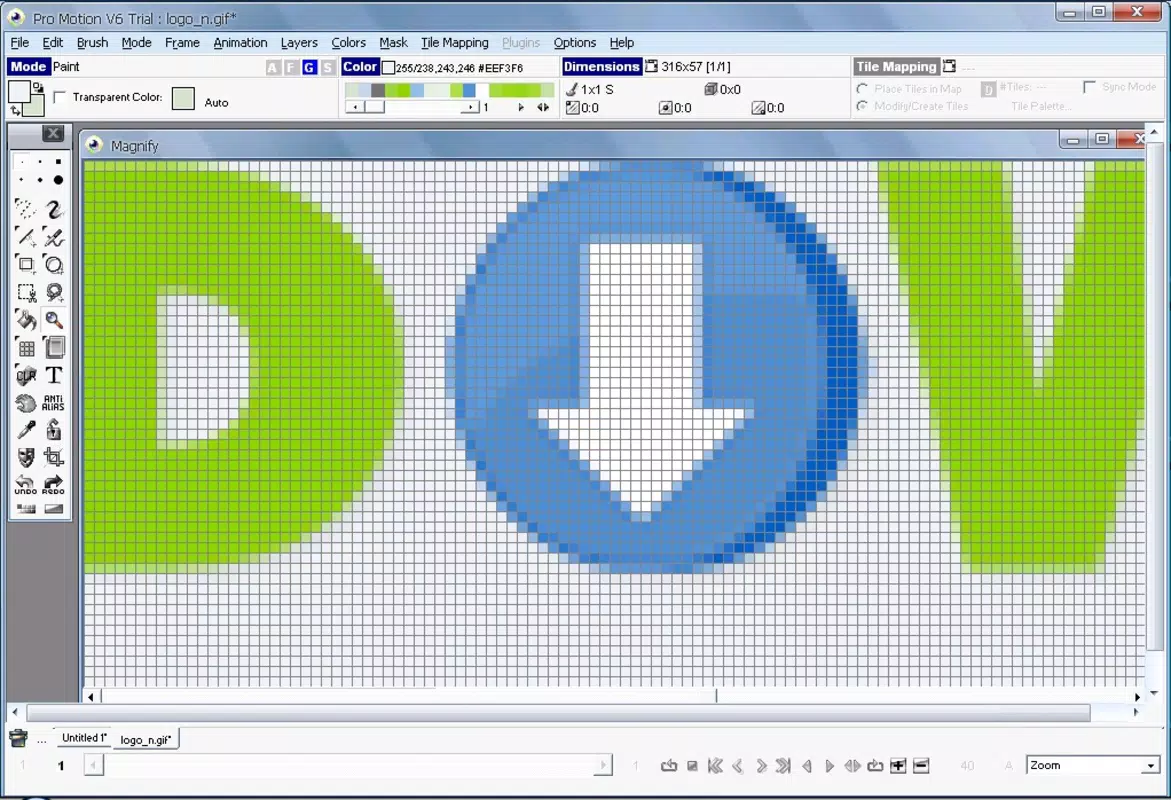Select the rectangular brush grab tool
Image resolution: width=1171 pixels, height=800 pixels.
[25, 293]
